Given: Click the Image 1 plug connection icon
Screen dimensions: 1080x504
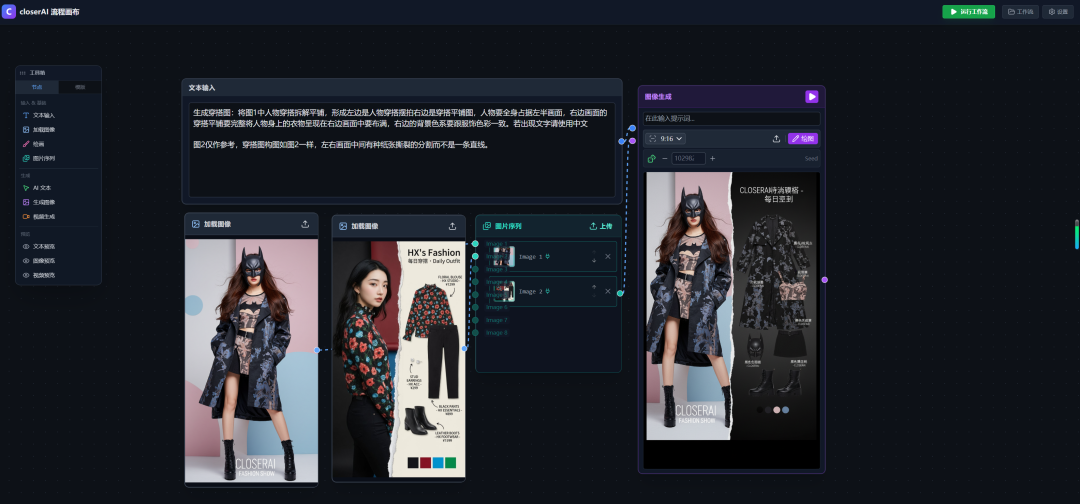Looking at the screenshot, I should (x=548, y=256).
